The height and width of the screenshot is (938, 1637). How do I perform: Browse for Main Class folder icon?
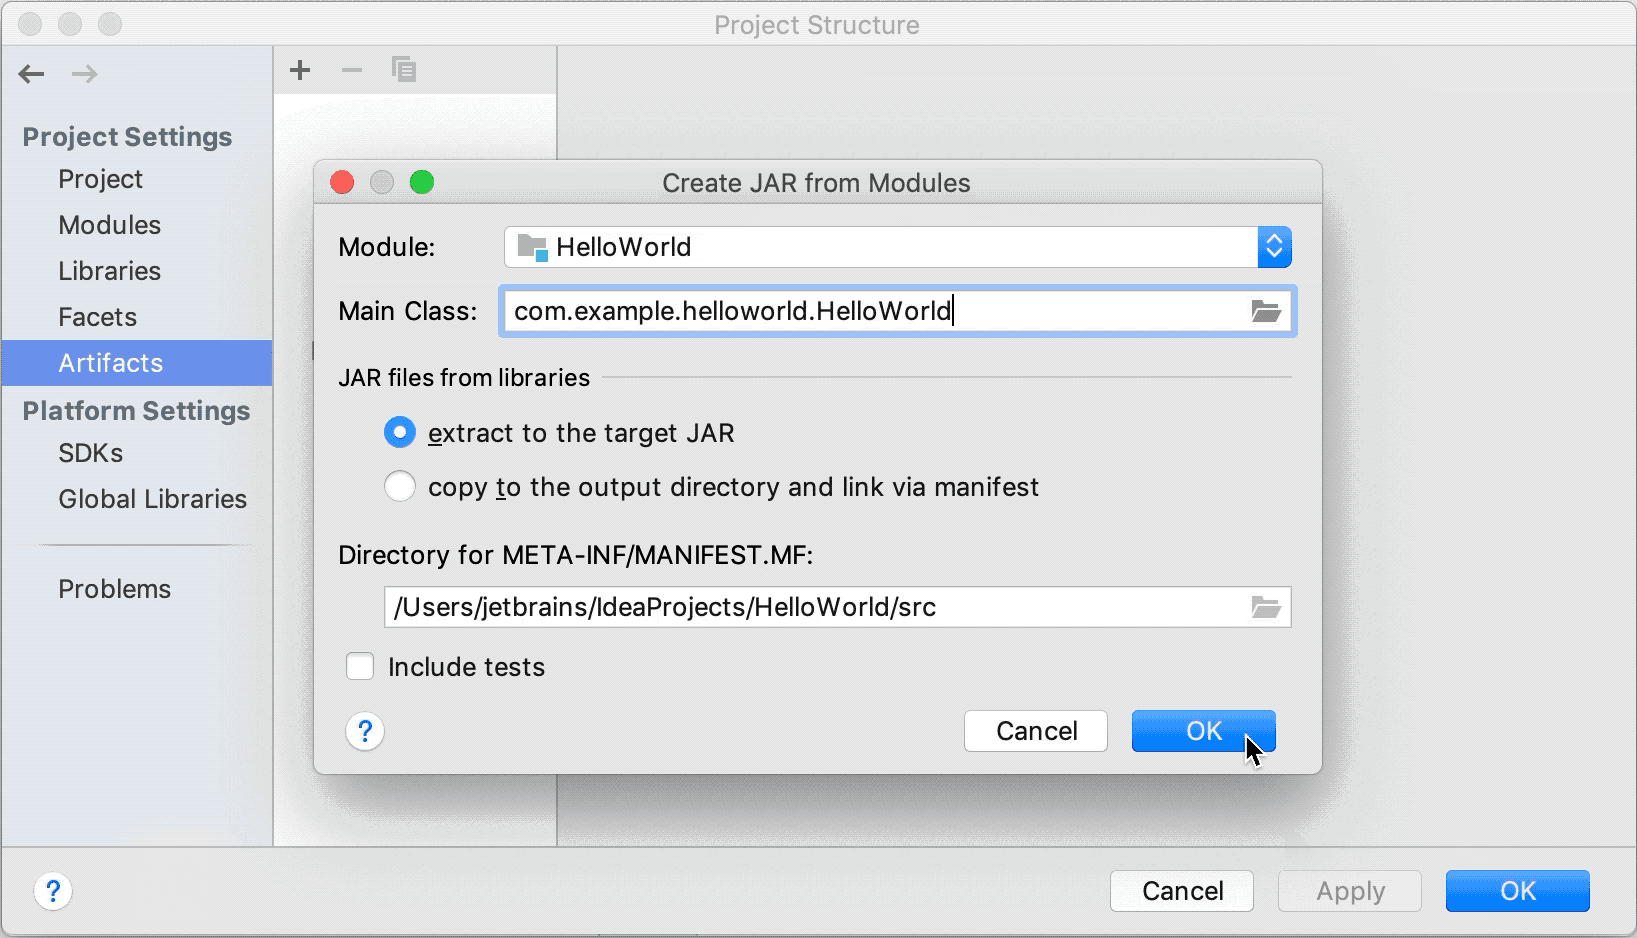(1266, 312)
